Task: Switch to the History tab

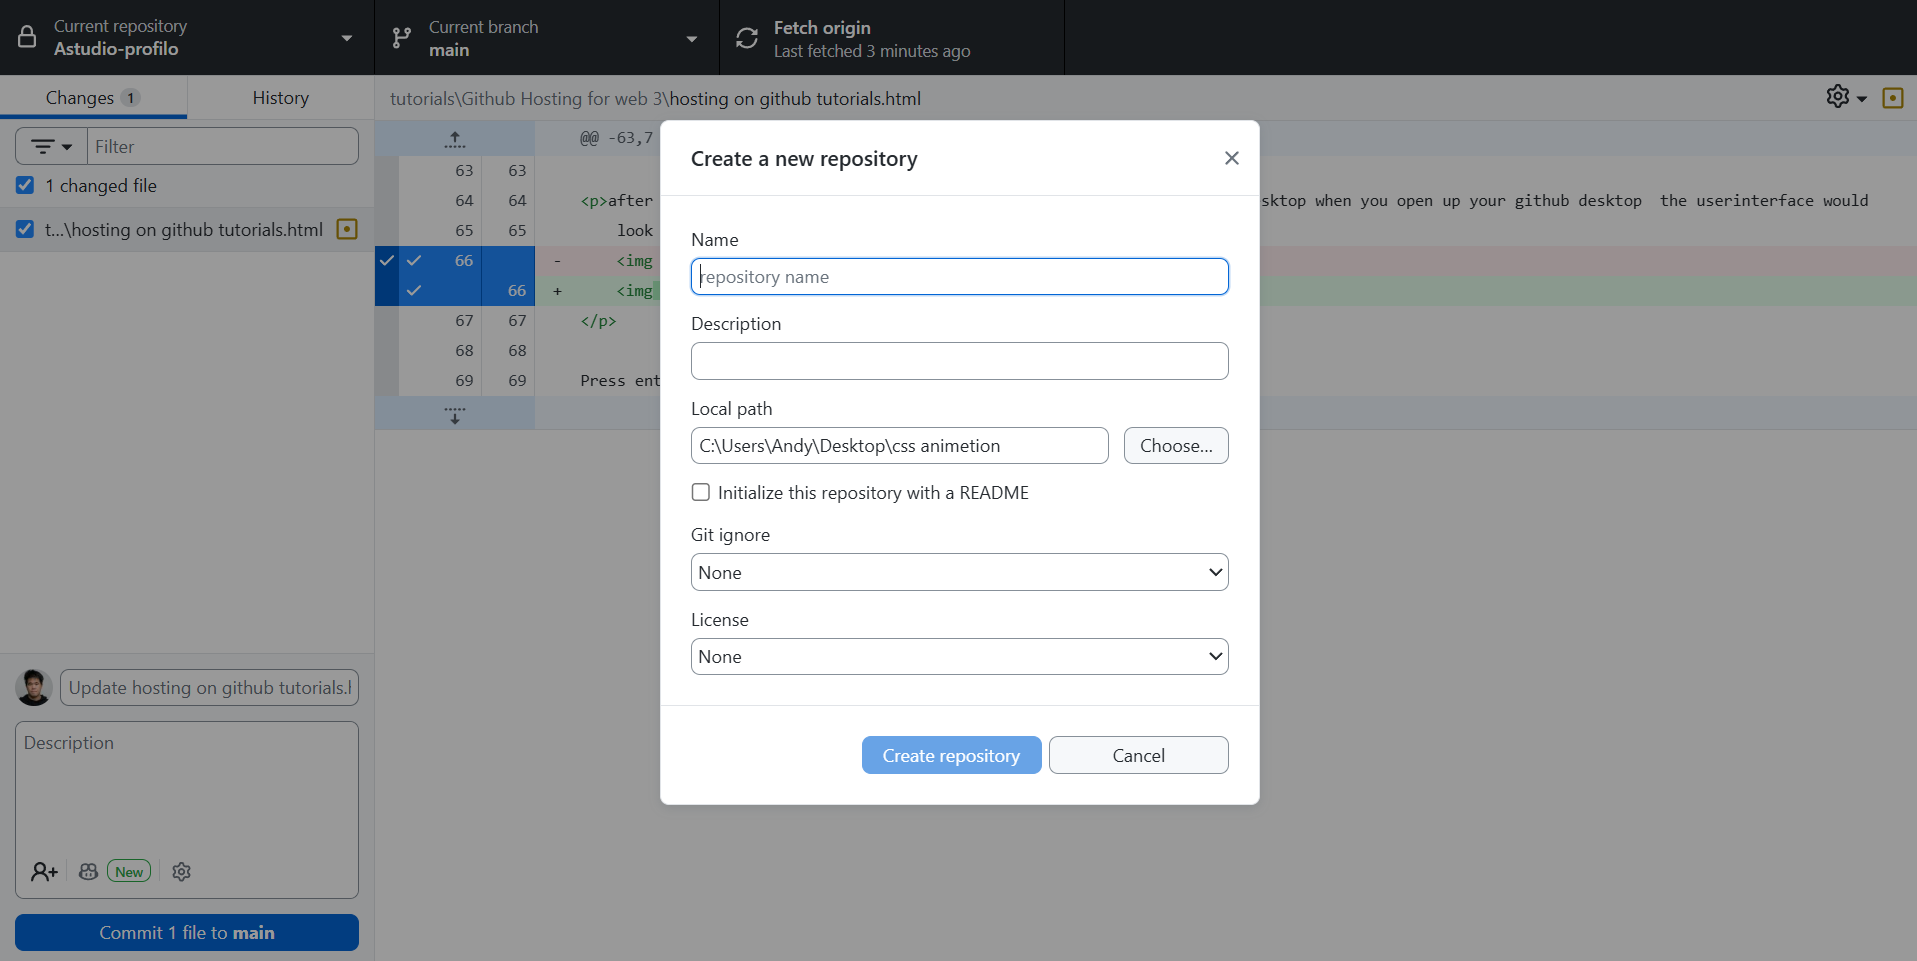Action: [280, 98]
